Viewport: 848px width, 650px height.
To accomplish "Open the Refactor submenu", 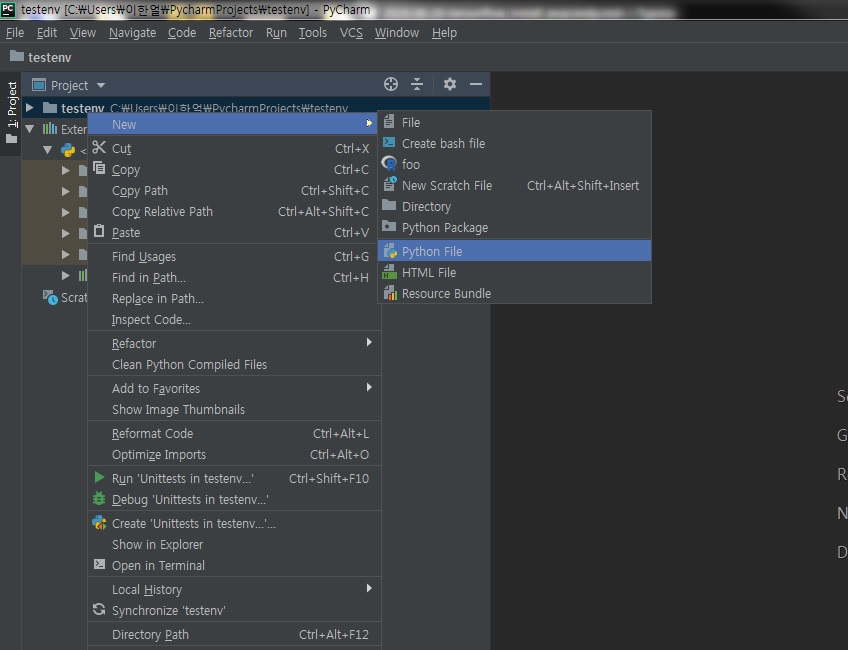I will (234, 343).
